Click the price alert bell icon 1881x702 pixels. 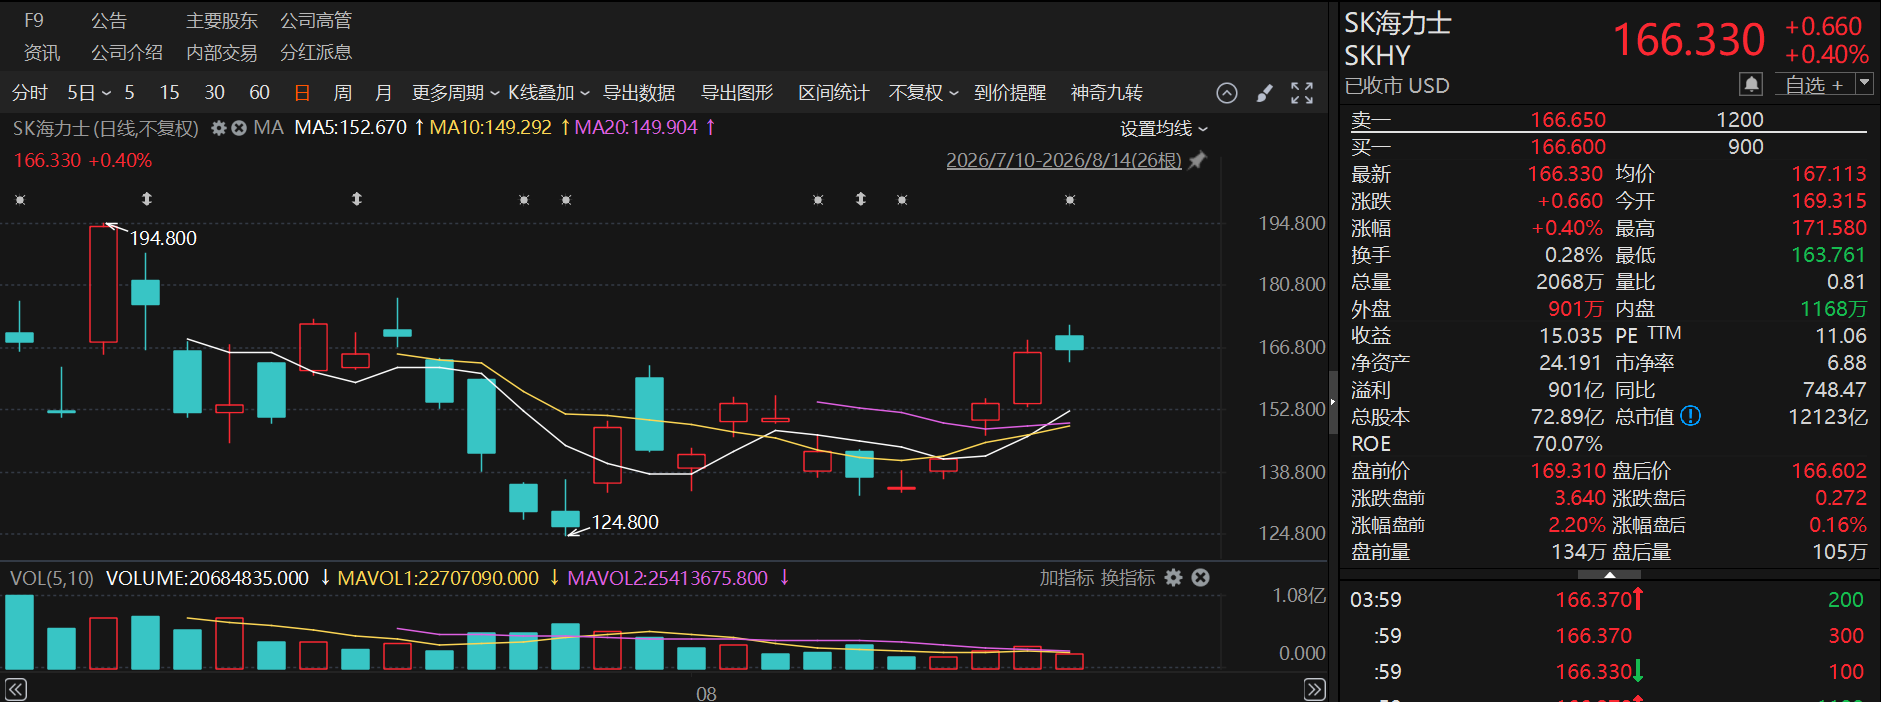click(1751, 85)
